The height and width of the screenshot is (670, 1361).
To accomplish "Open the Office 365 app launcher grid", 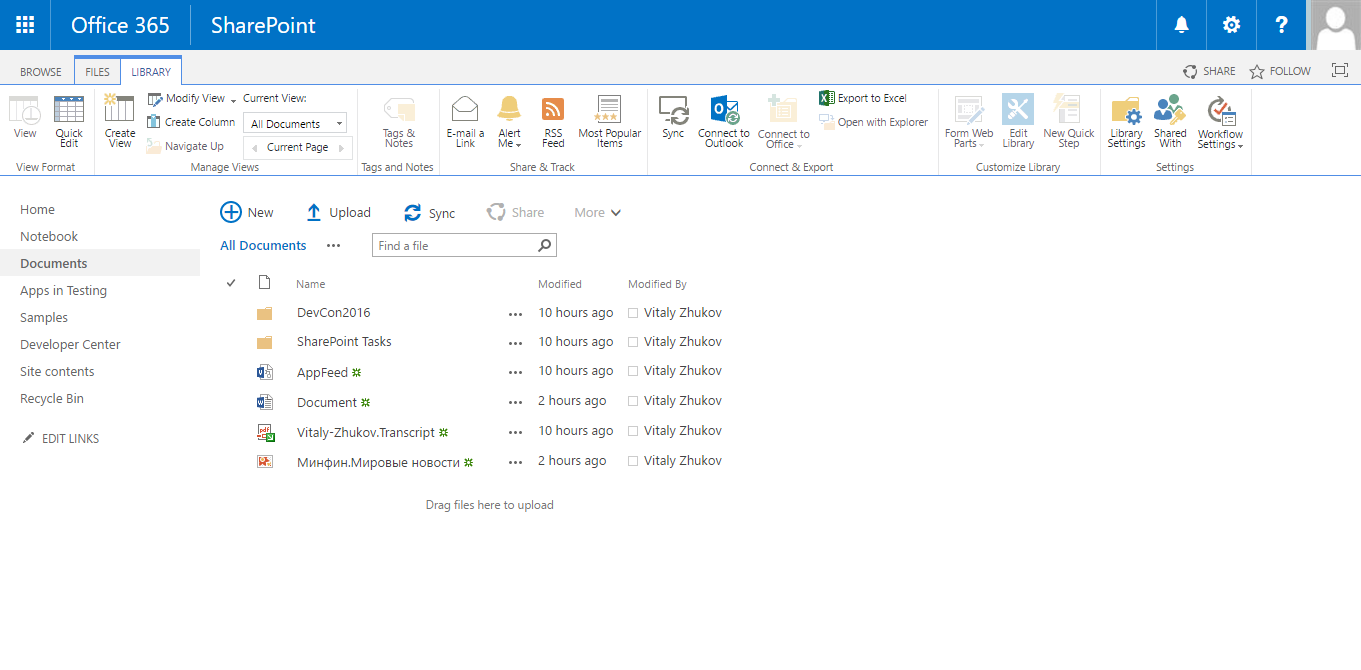I will click(25, 25).
